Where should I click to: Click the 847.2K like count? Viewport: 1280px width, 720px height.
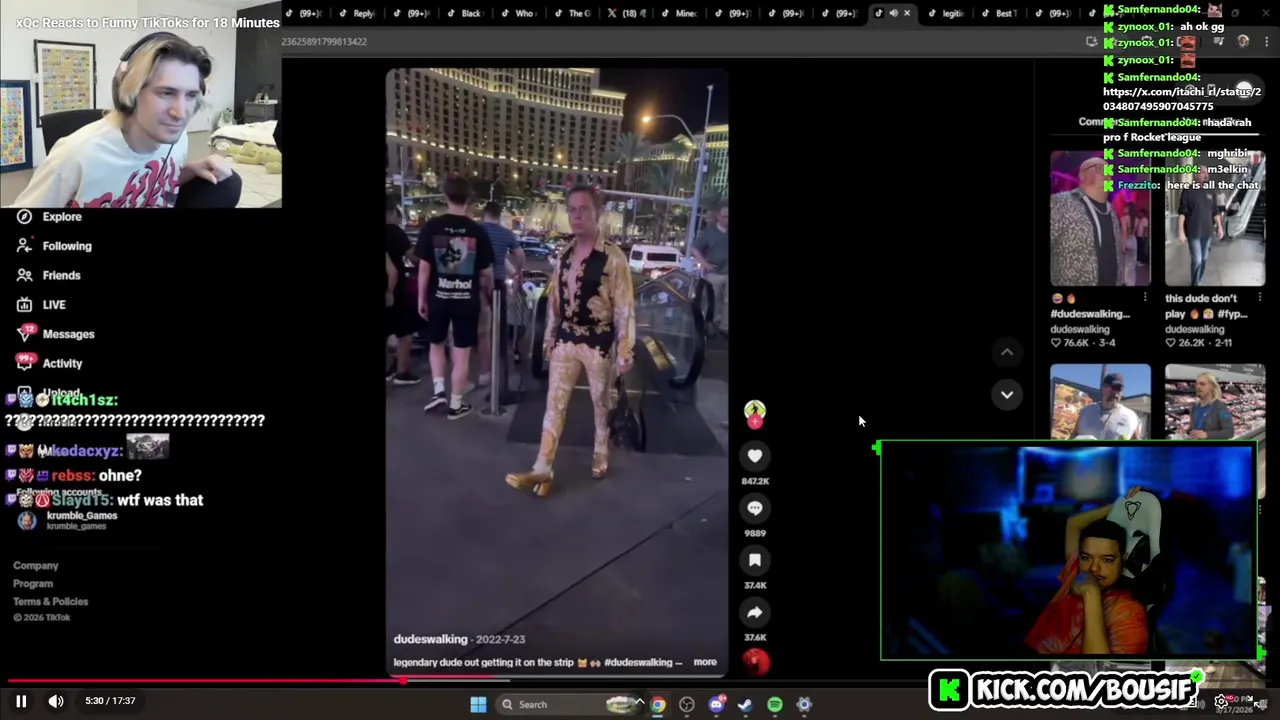click(x=755, y=481)
